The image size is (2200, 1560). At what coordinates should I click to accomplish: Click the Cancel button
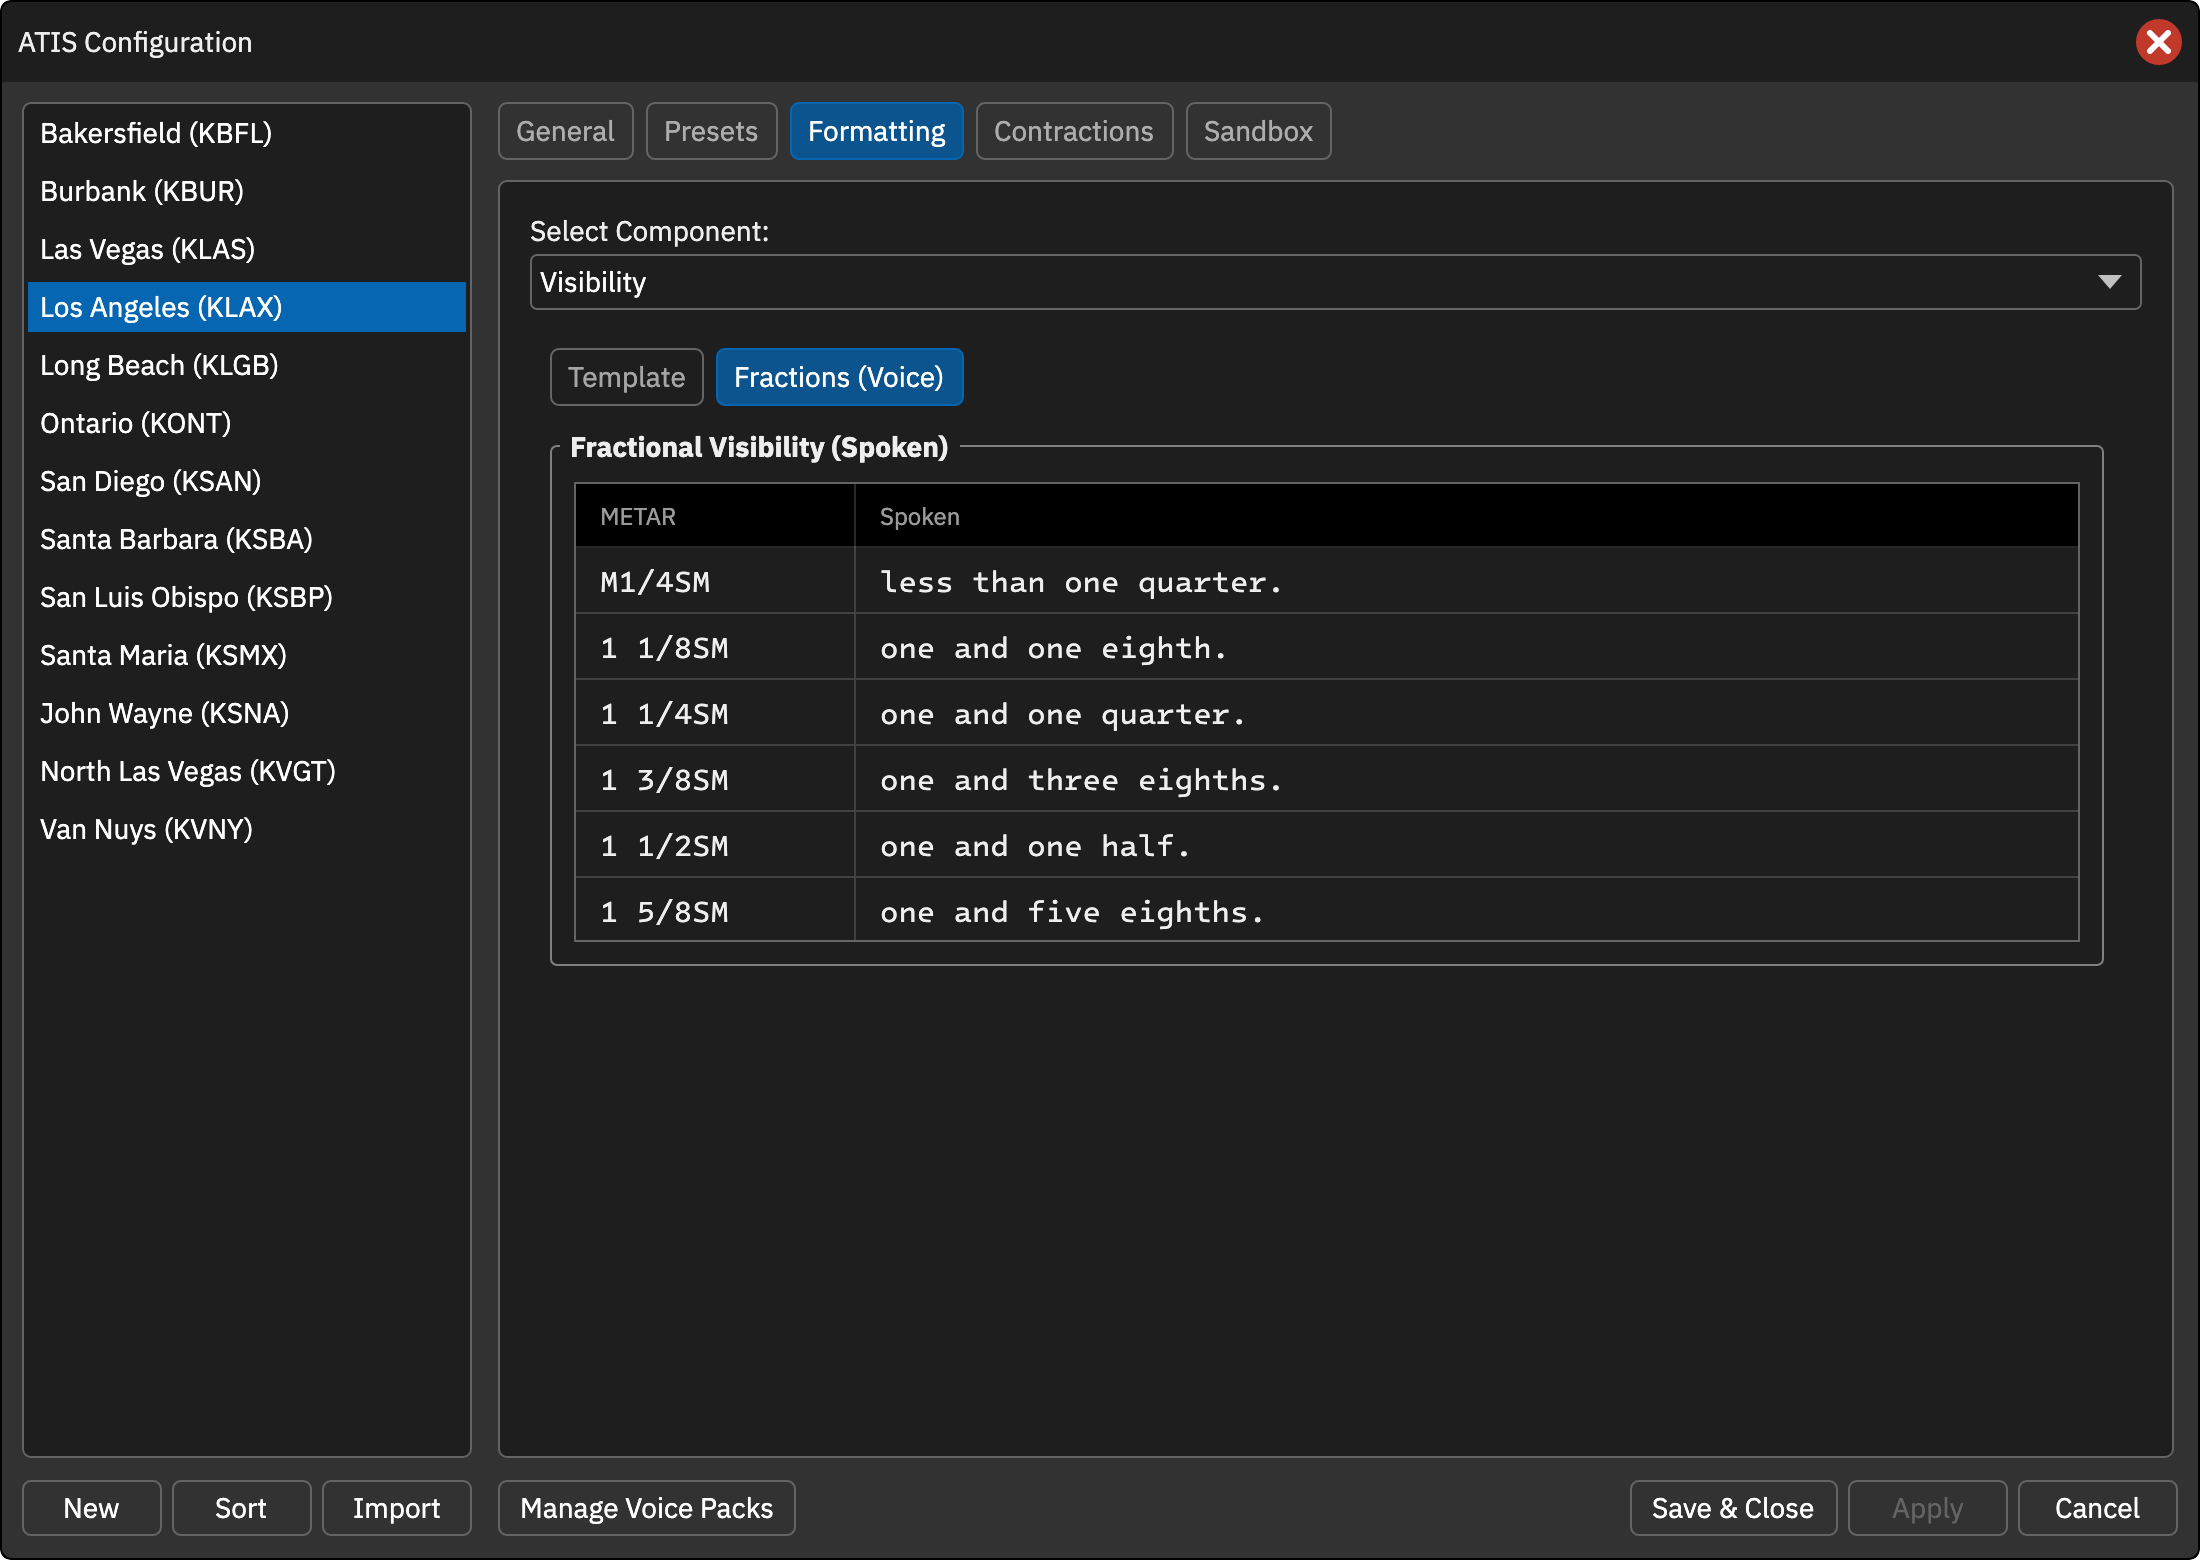pyautogui.click(x=2097, y=1508)
